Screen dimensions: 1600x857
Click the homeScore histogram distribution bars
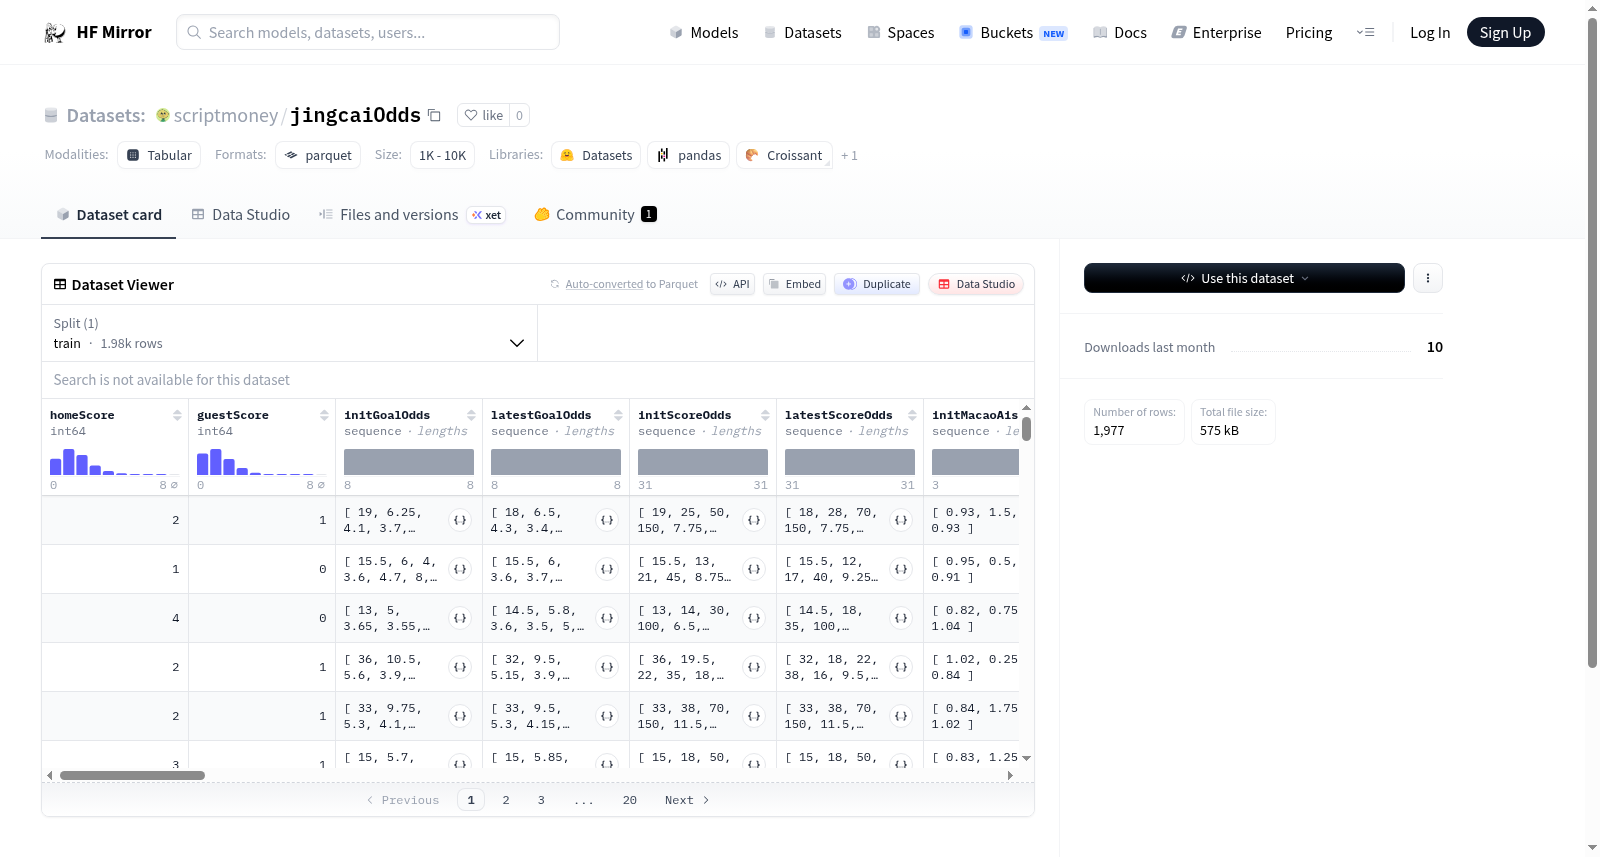coord(114,462)
